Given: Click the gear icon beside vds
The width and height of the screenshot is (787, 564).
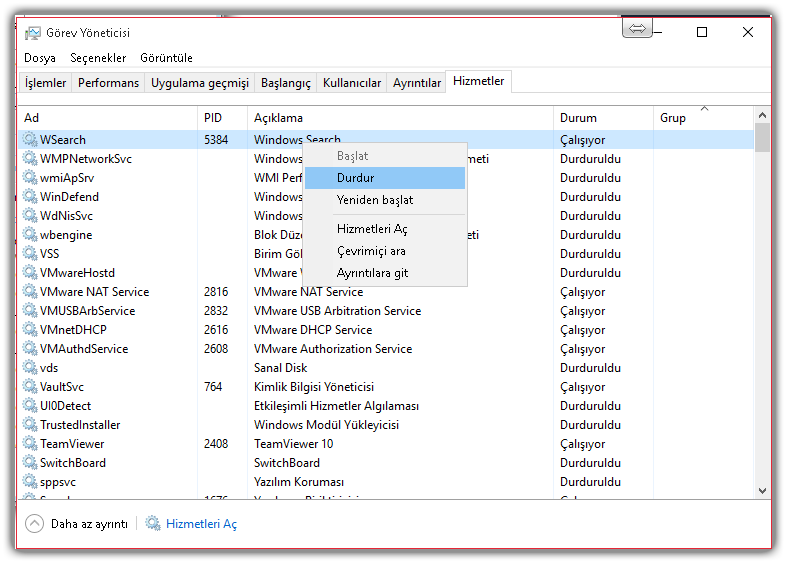Looking at the screenshot, I should click(30, 367).
